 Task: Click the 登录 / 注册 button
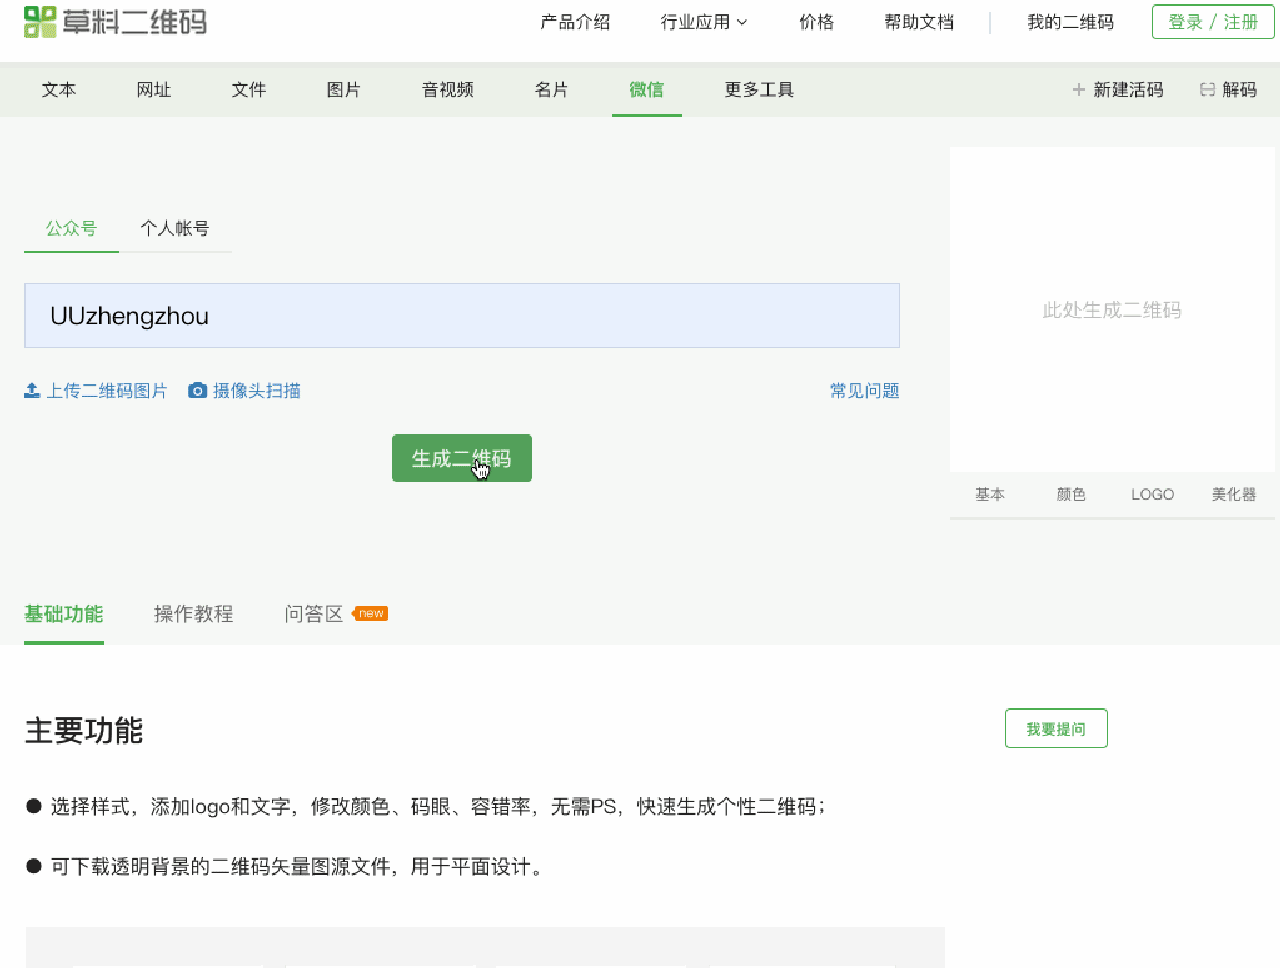click(1213, 22)
